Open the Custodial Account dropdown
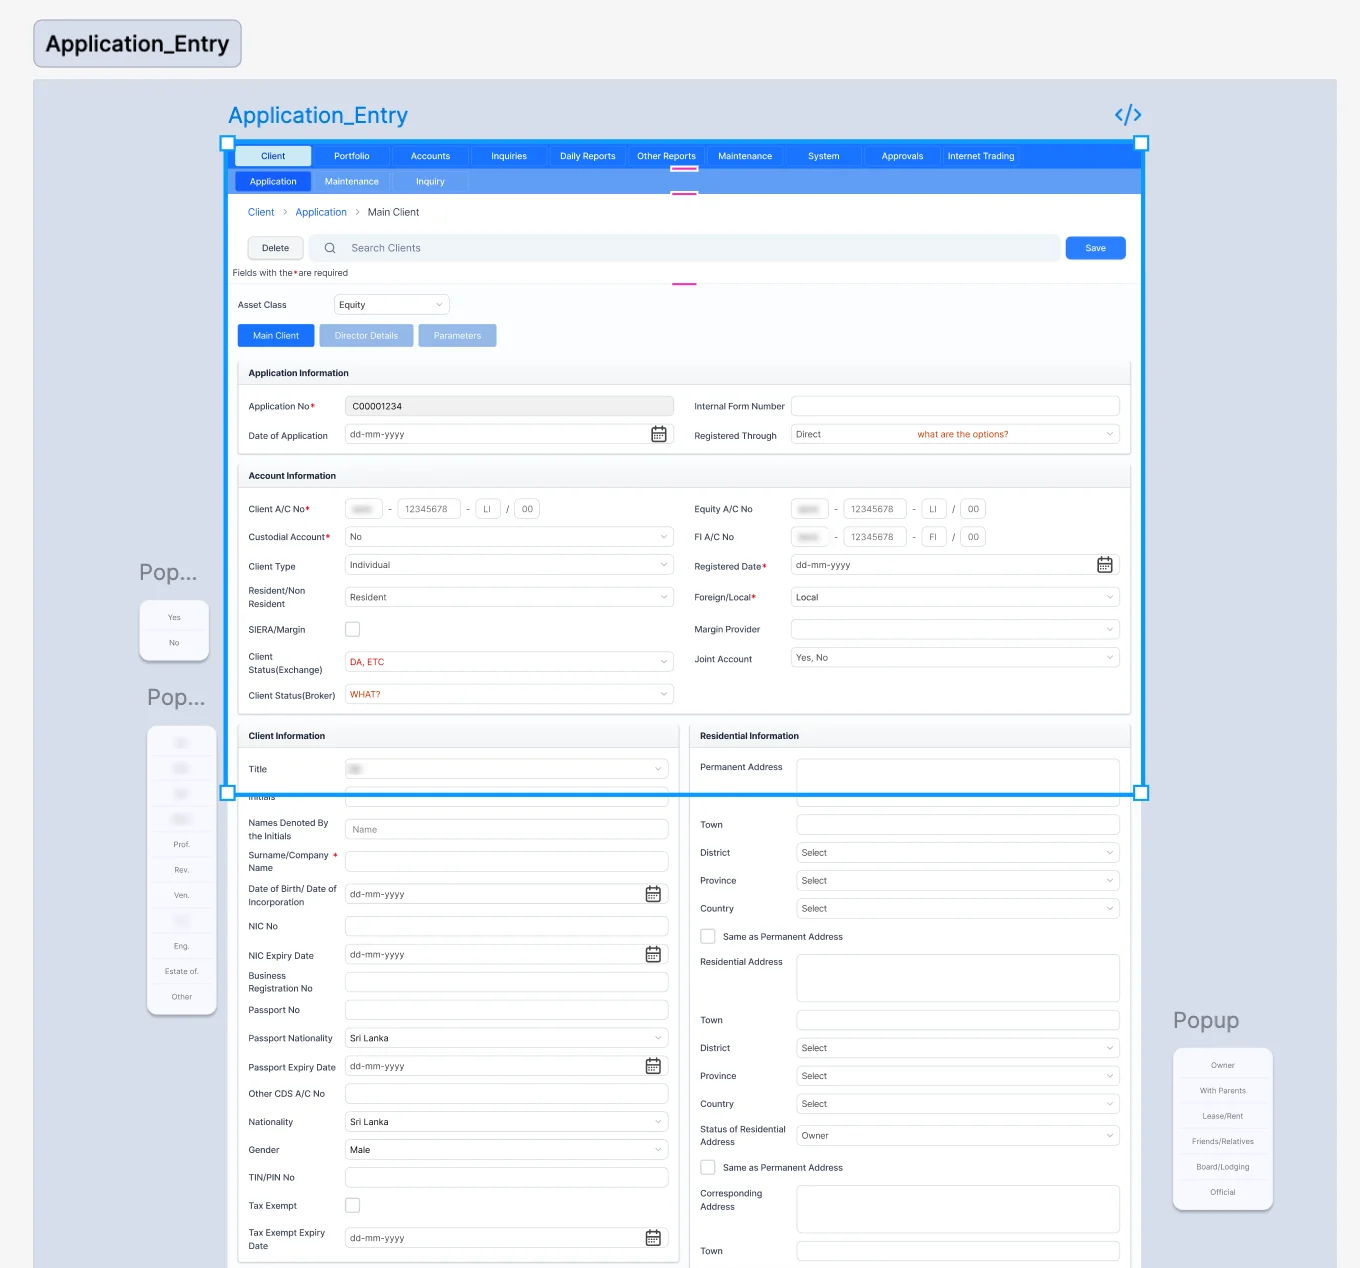Screen dimensions: 1360x1268 509,537
